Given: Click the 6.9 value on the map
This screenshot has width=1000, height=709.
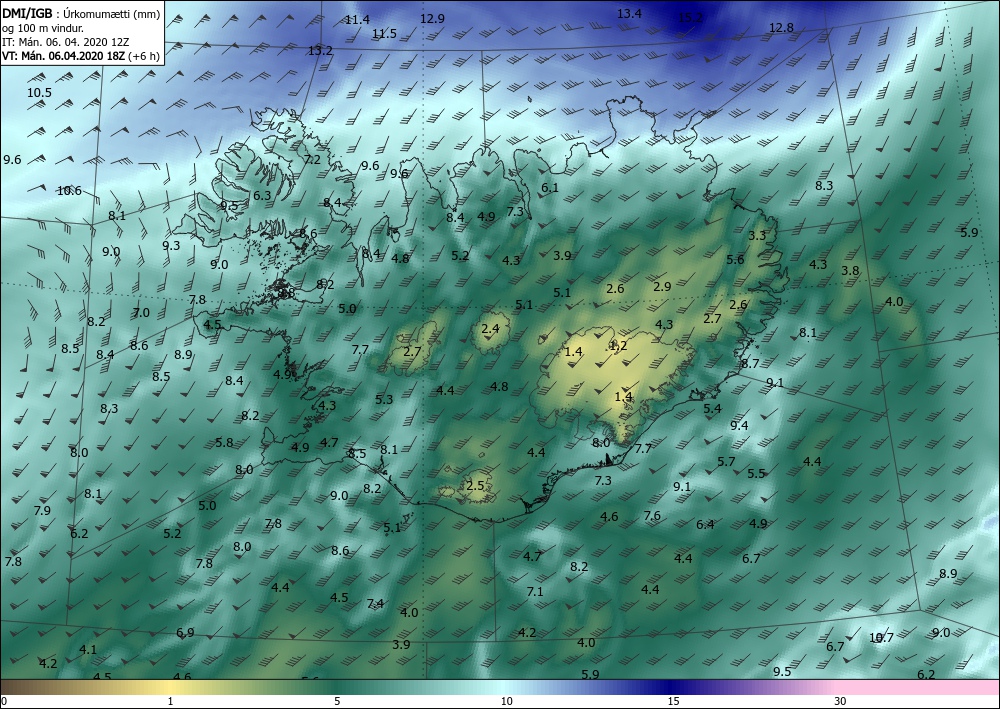Looking at the screenshot, I should click(185, 632).
